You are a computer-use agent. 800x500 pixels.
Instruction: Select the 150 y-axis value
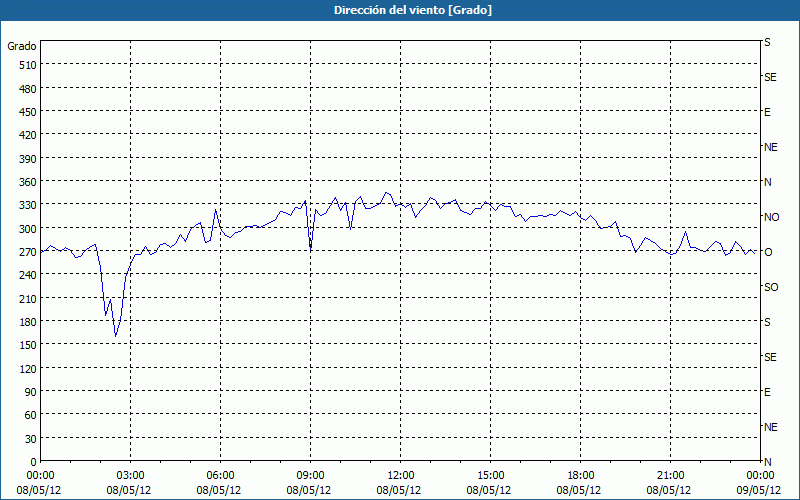tap(28, 345)
